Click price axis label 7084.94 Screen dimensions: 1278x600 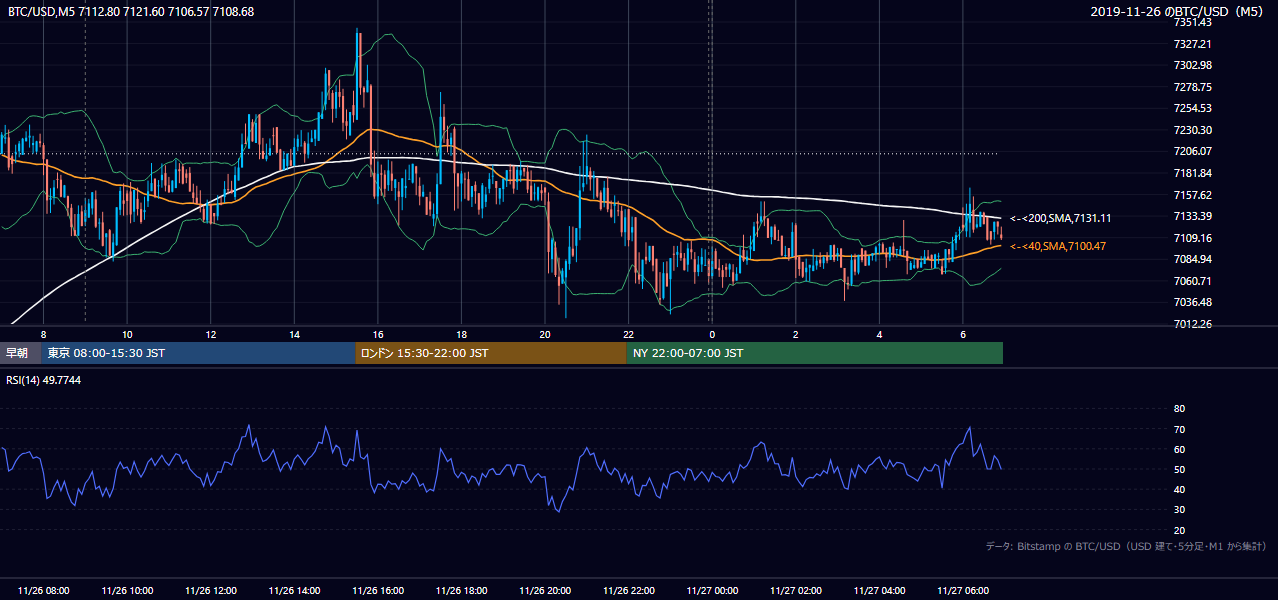pyautogui.click(x=1192, y=259)
